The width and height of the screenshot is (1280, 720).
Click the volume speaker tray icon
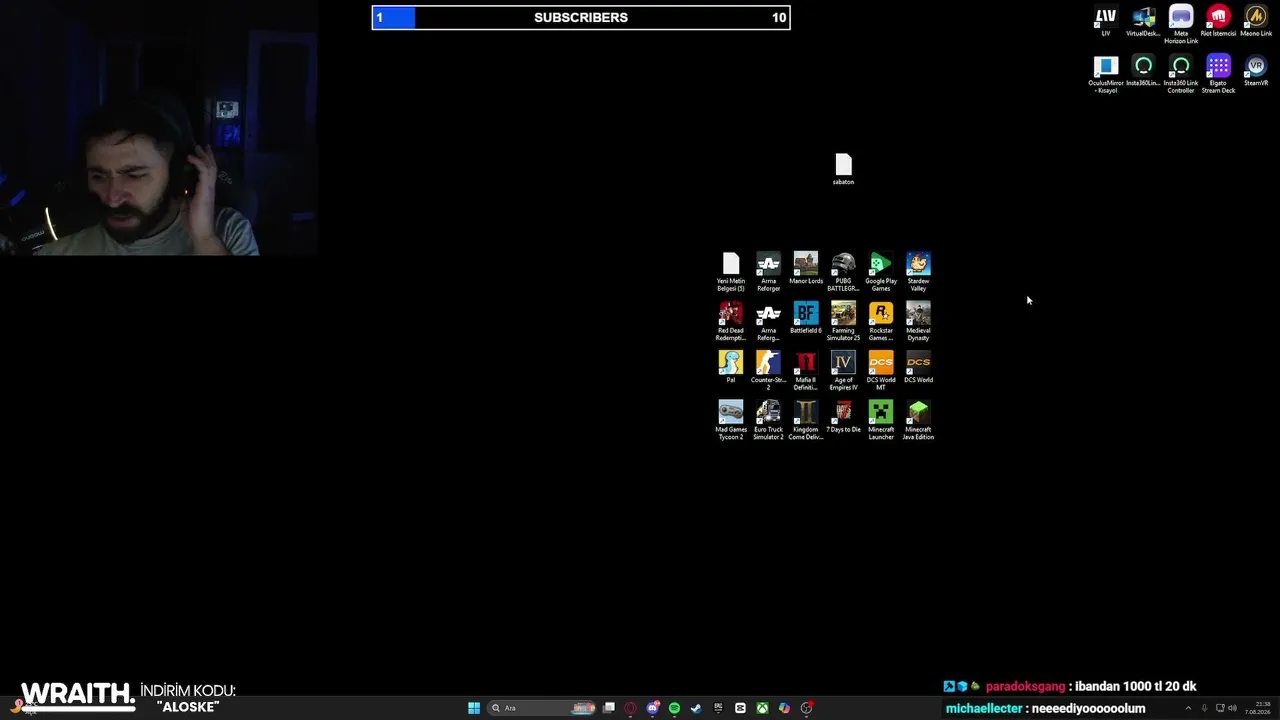pos(1232,708)
